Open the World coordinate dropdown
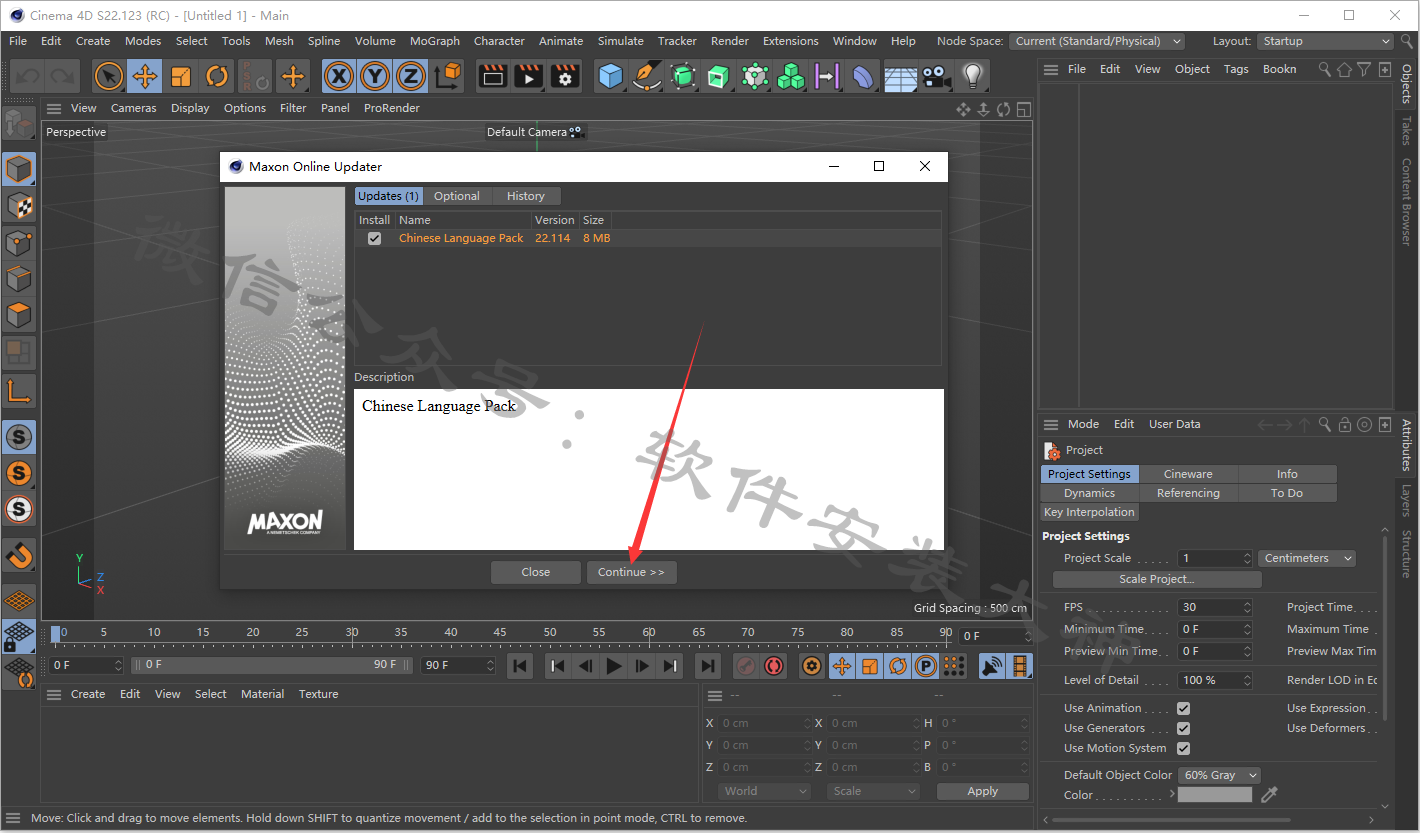Screen dimensions: 1420x833 tap(764, 791)
